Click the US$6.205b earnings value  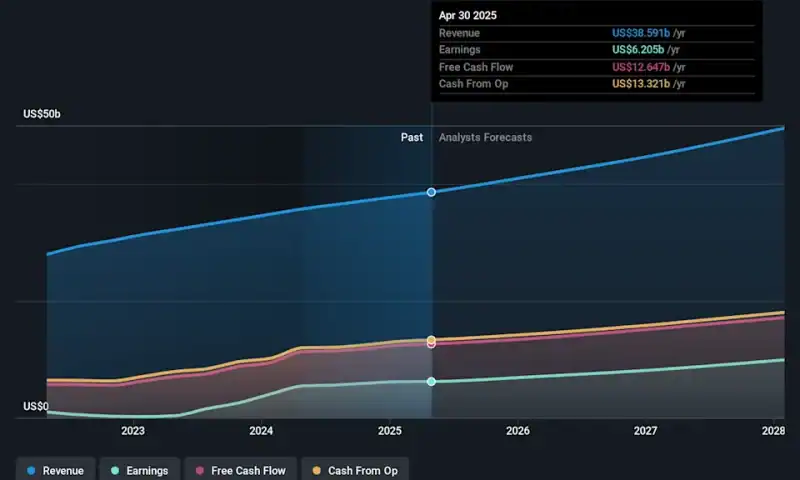click(x=638, y=49)
